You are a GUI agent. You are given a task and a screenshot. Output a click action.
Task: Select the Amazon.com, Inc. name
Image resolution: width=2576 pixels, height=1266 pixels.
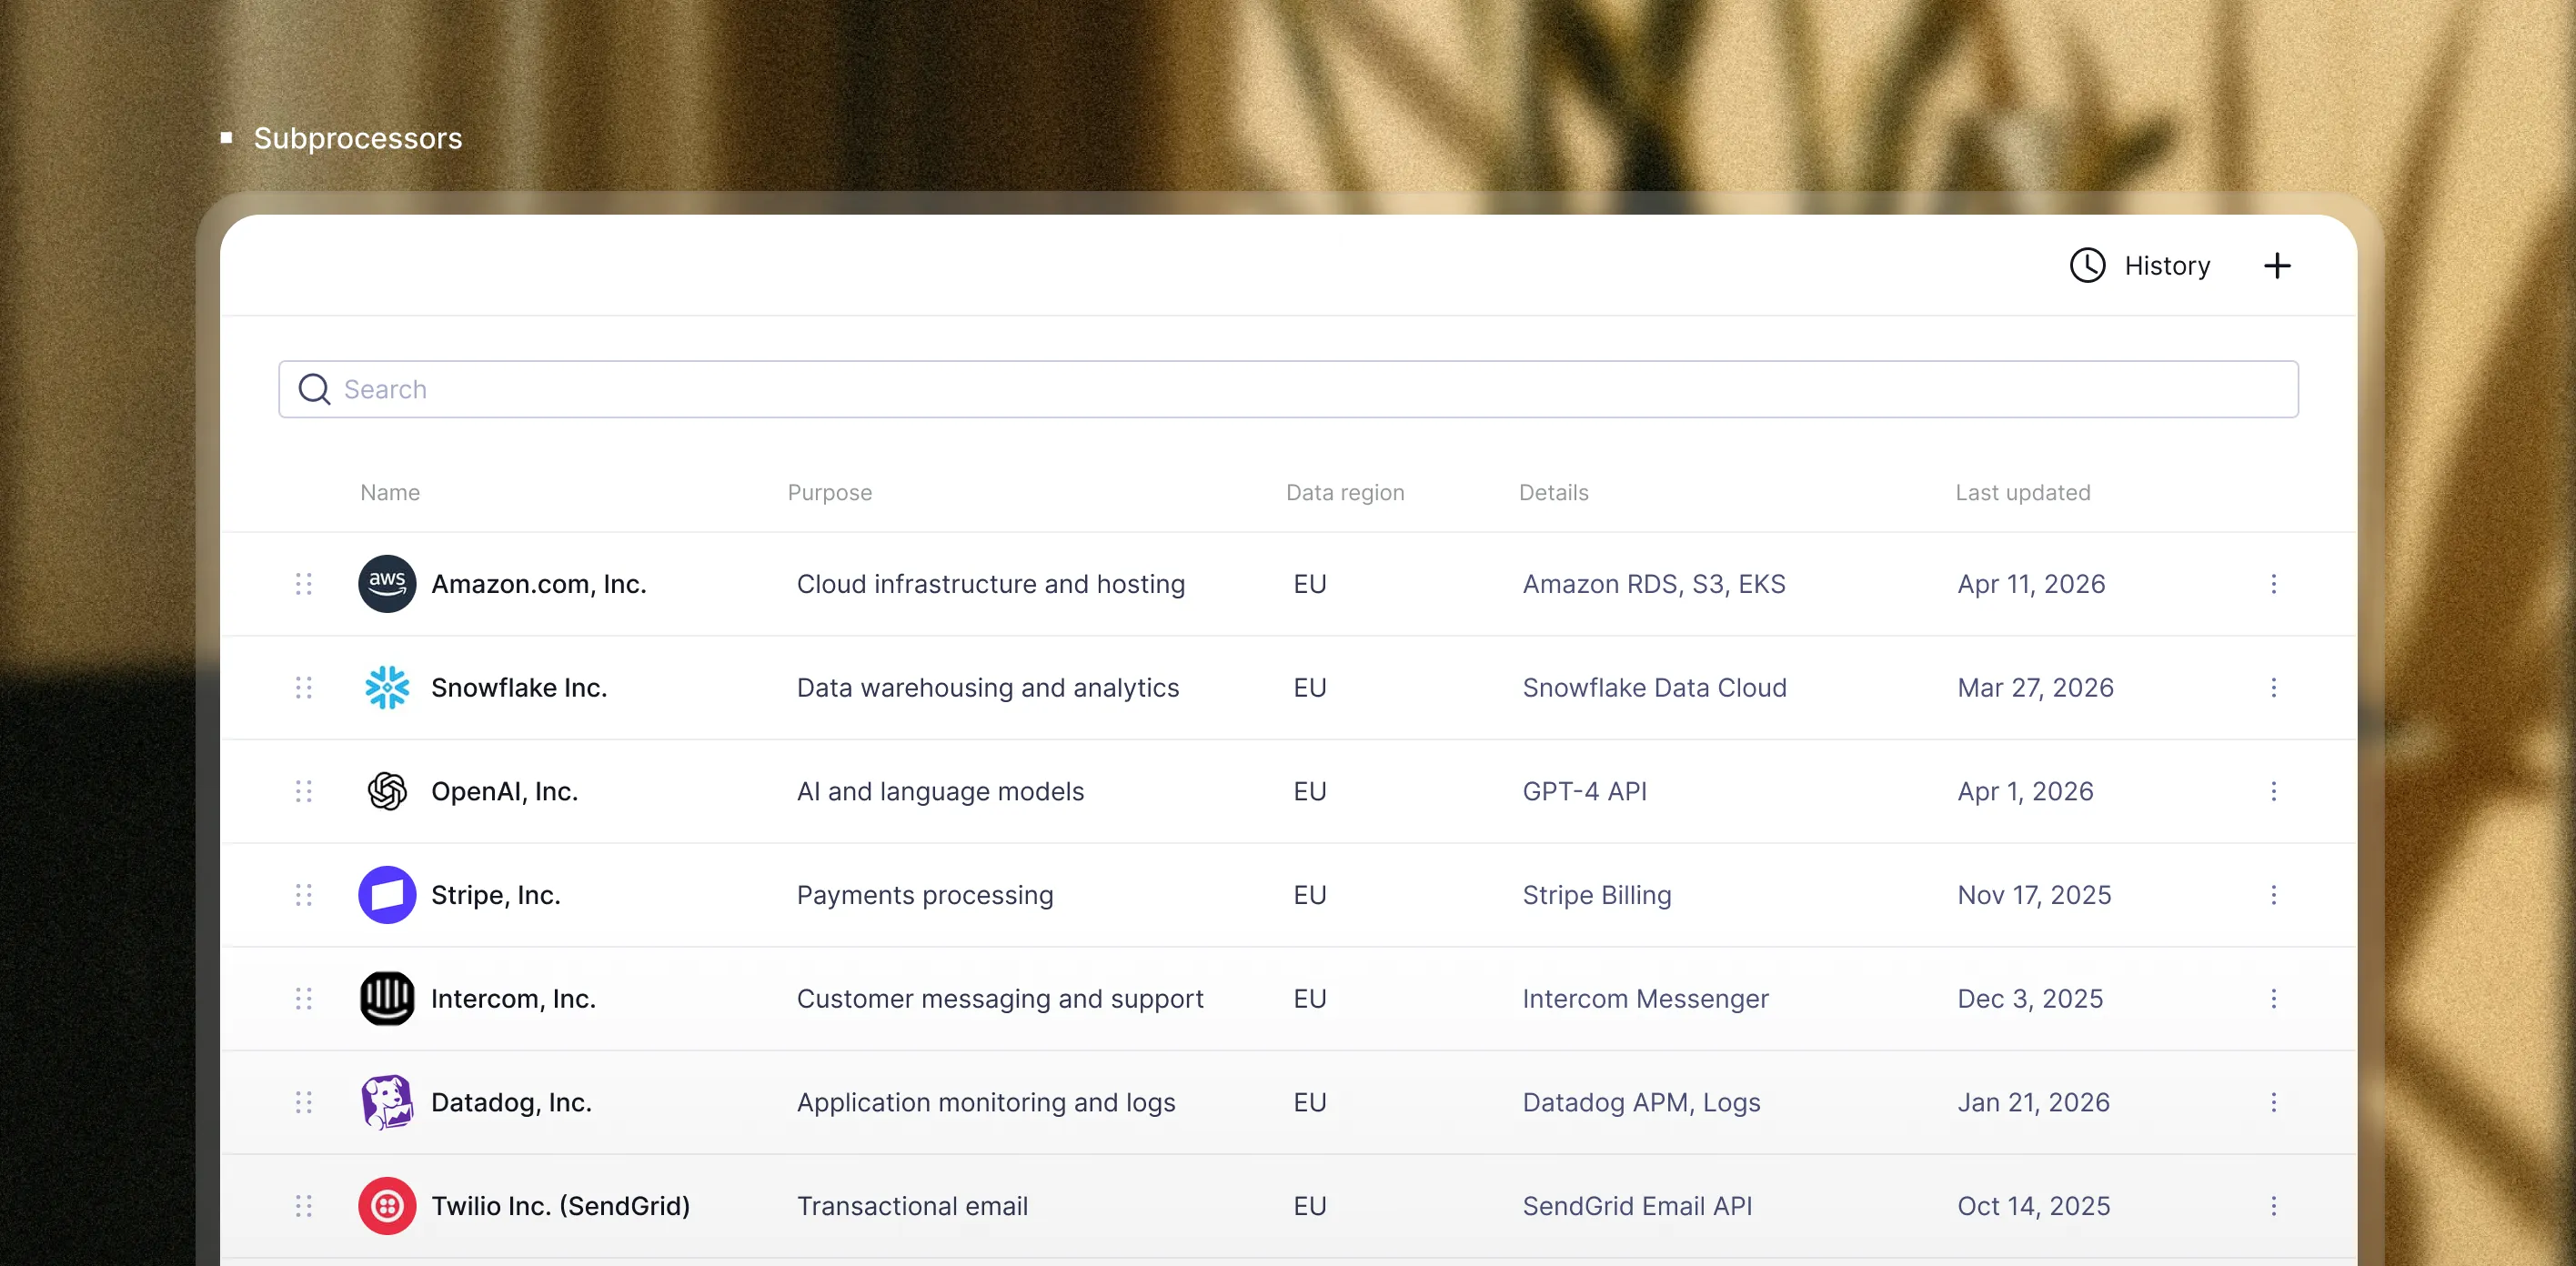538,583
